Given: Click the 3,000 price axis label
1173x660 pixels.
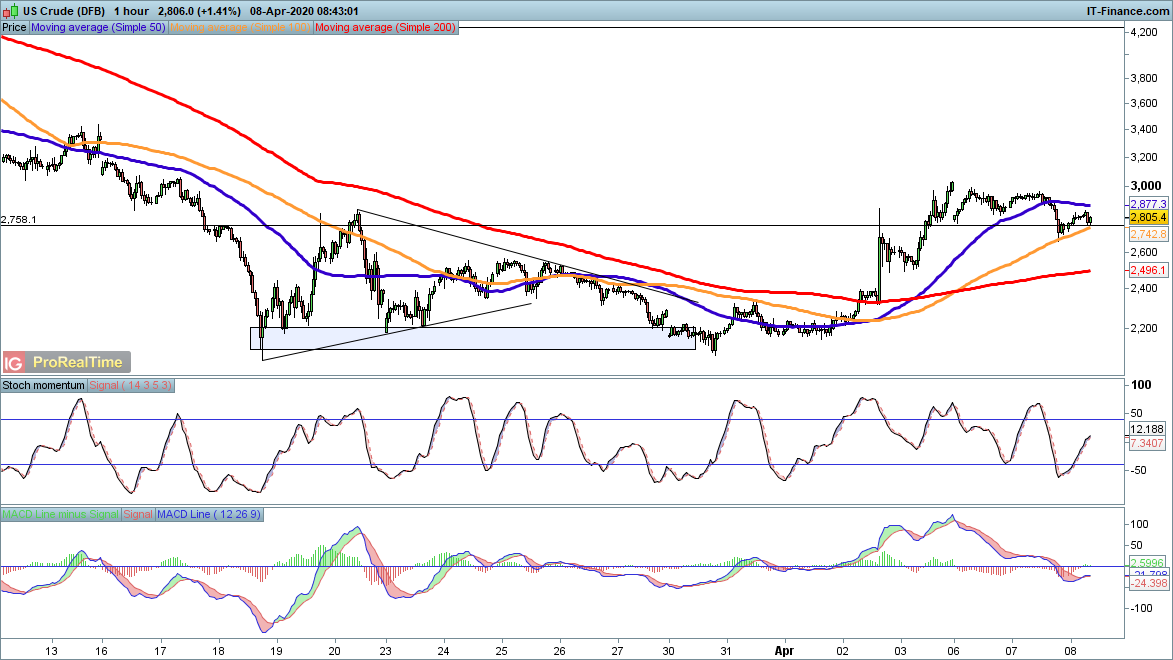Looking at the screenshot, I should click(x=1145, y=186).
